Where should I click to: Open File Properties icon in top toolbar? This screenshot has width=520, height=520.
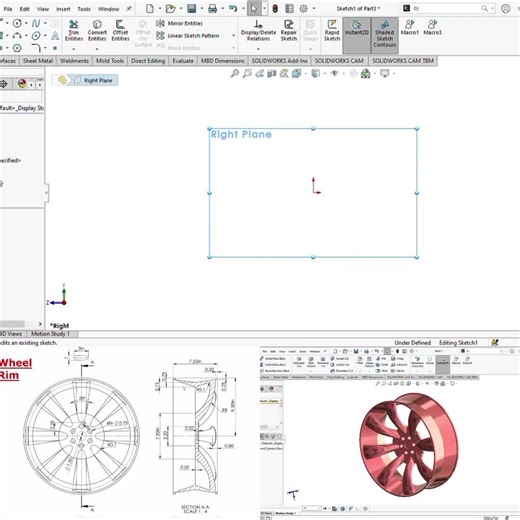[x=289, y=9]
